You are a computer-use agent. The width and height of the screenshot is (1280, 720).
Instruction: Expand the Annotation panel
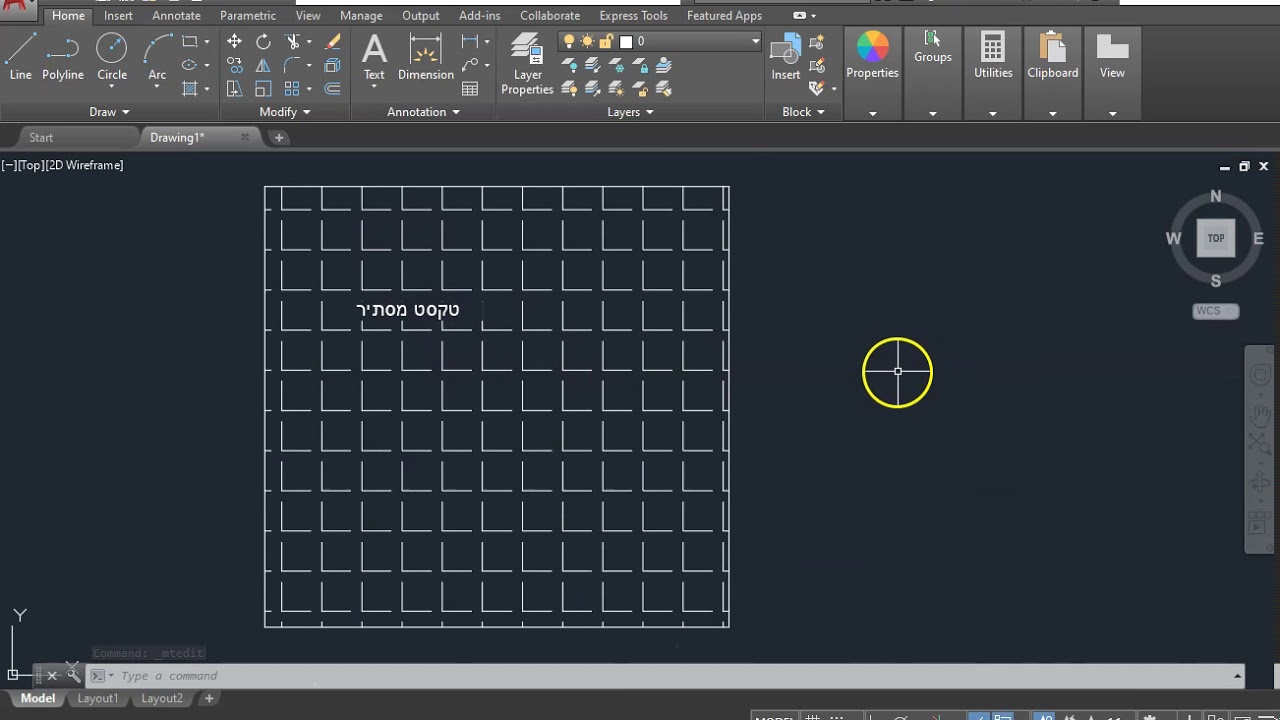[x=423, y=112]
